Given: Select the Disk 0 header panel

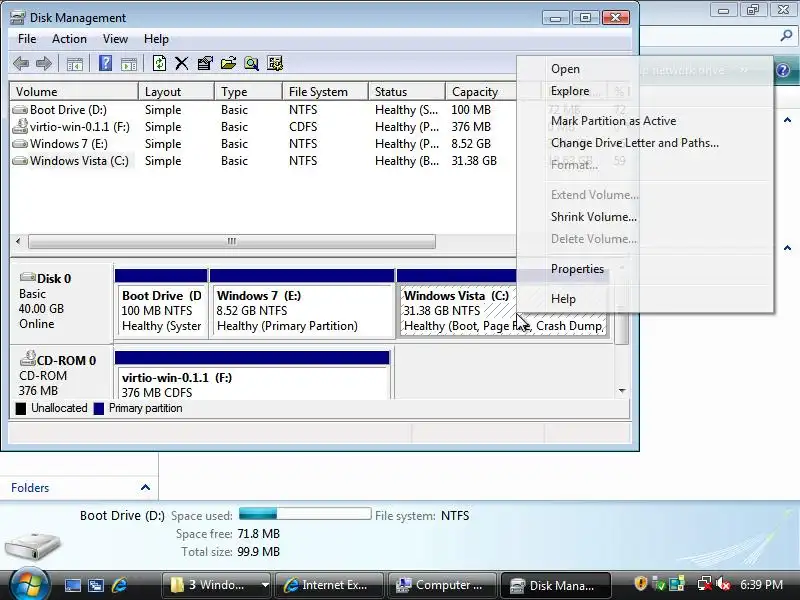Looking at the screenshot, I should tap(61, 302).
